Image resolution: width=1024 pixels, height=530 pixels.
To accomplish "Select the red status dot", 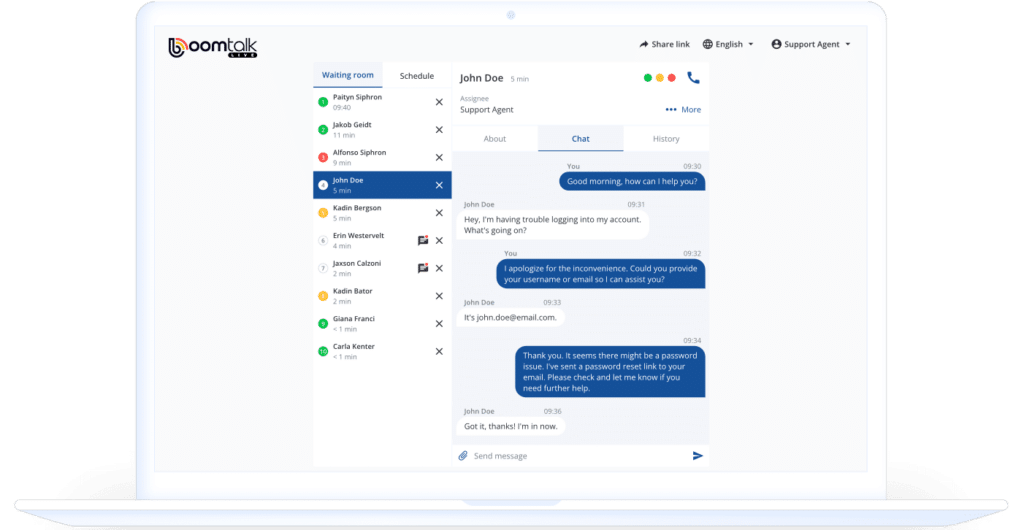I will (672, 77).
